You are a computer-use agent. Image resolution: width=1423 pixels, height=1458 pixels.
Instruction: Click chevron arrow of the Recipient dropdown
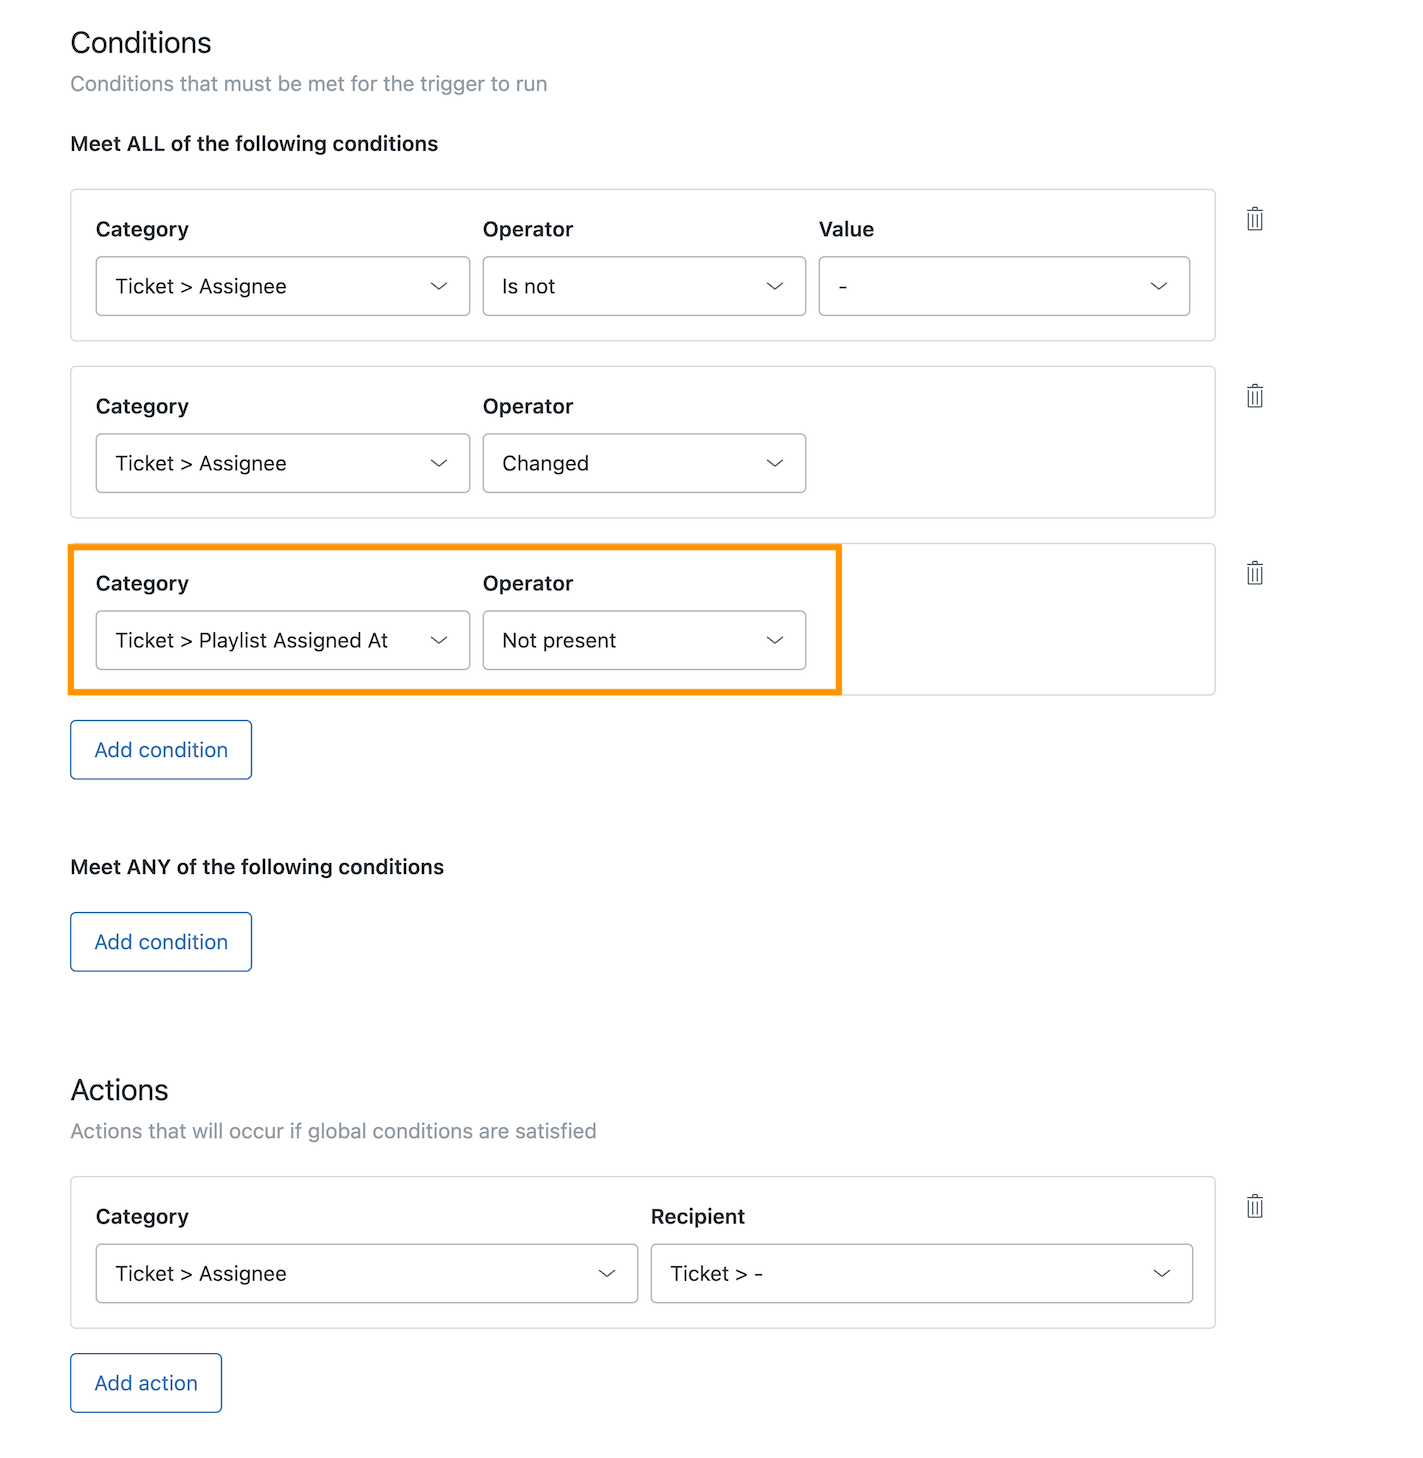1161,1273
